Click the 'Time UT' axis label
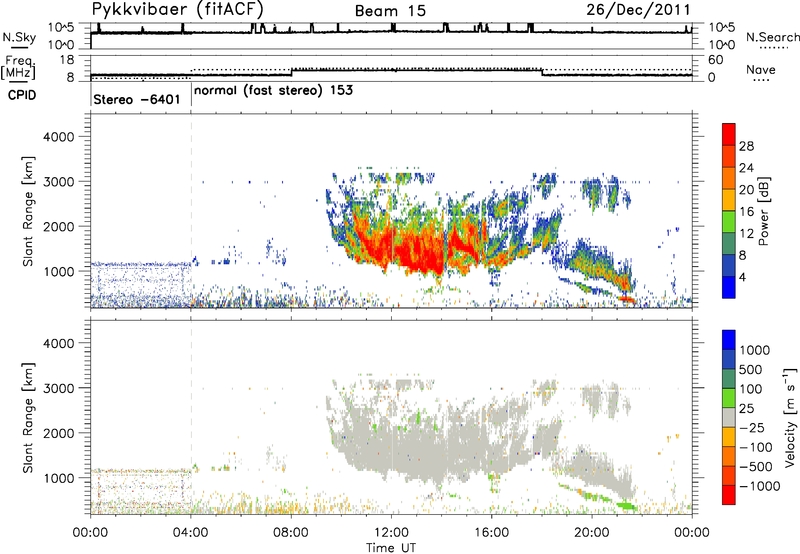The width and height of the screenshot is (800, 554). click(x=391, y=548)
